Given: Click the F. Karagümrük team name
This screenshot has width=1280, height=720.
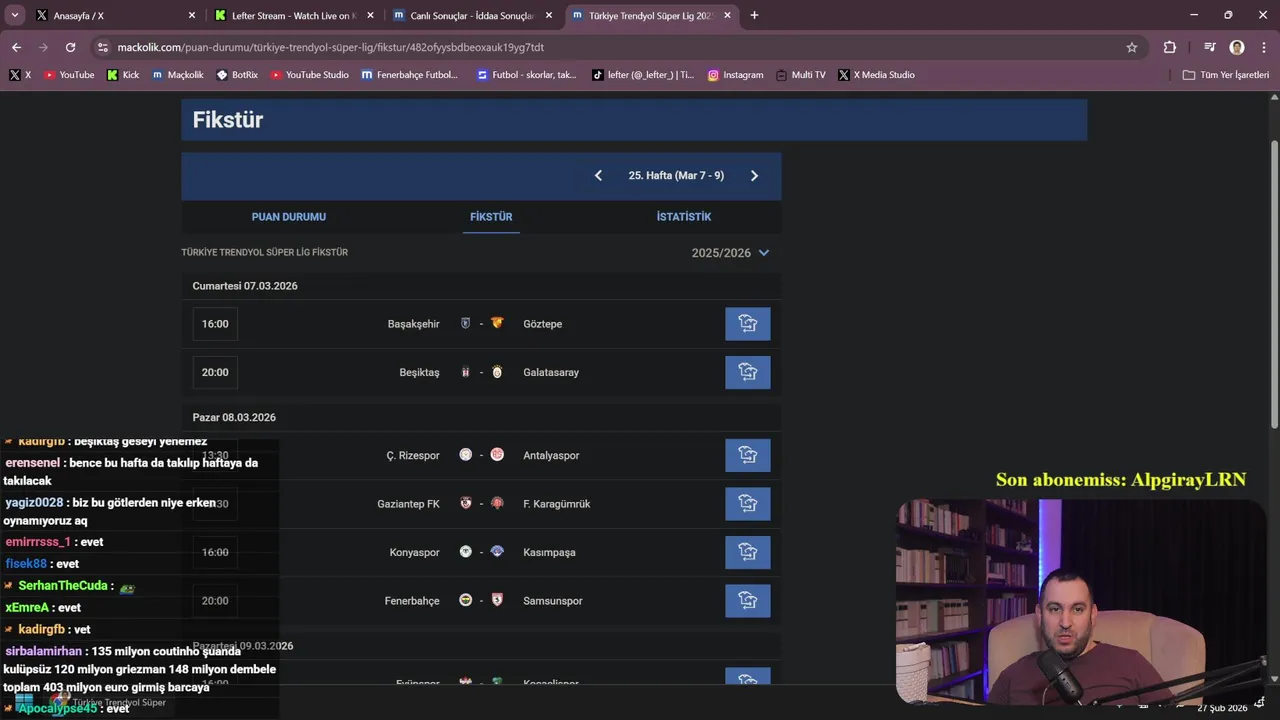Looking at the screenshot, I should [x=557, y=504].
